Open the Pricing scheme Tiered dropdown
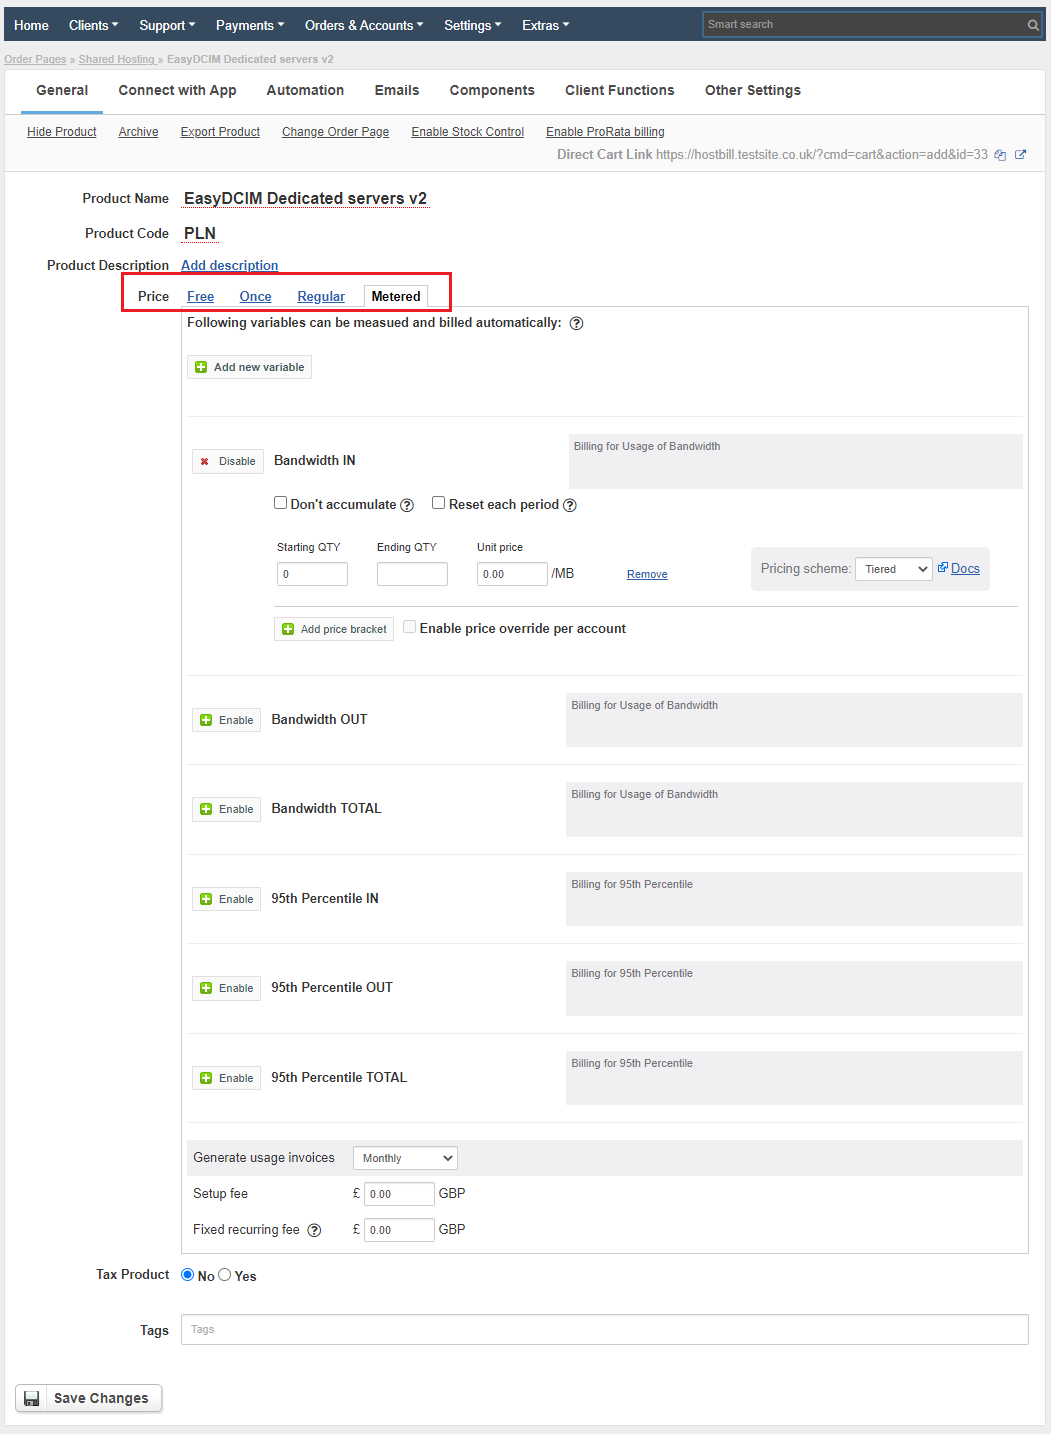 pos(894,569)
